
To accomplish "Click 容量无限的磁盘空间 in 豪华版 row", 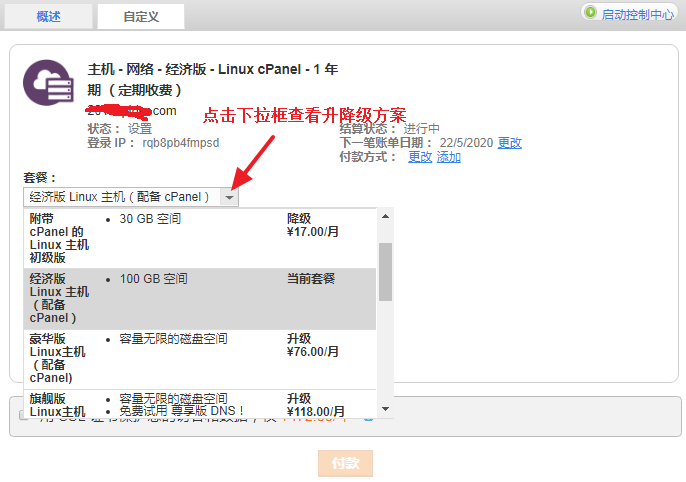I will tap(173, 339).
